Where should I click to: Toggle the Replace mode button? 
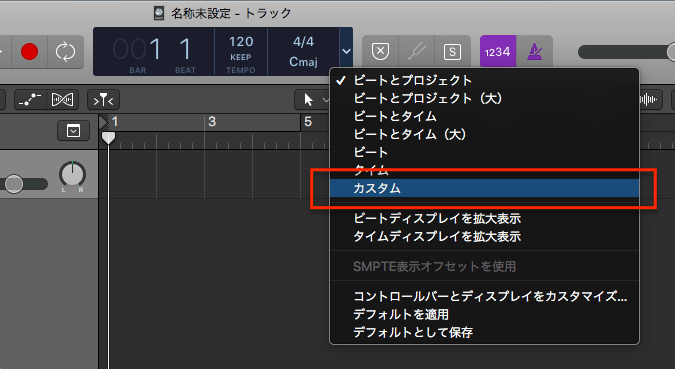click(x=381, y=52)
